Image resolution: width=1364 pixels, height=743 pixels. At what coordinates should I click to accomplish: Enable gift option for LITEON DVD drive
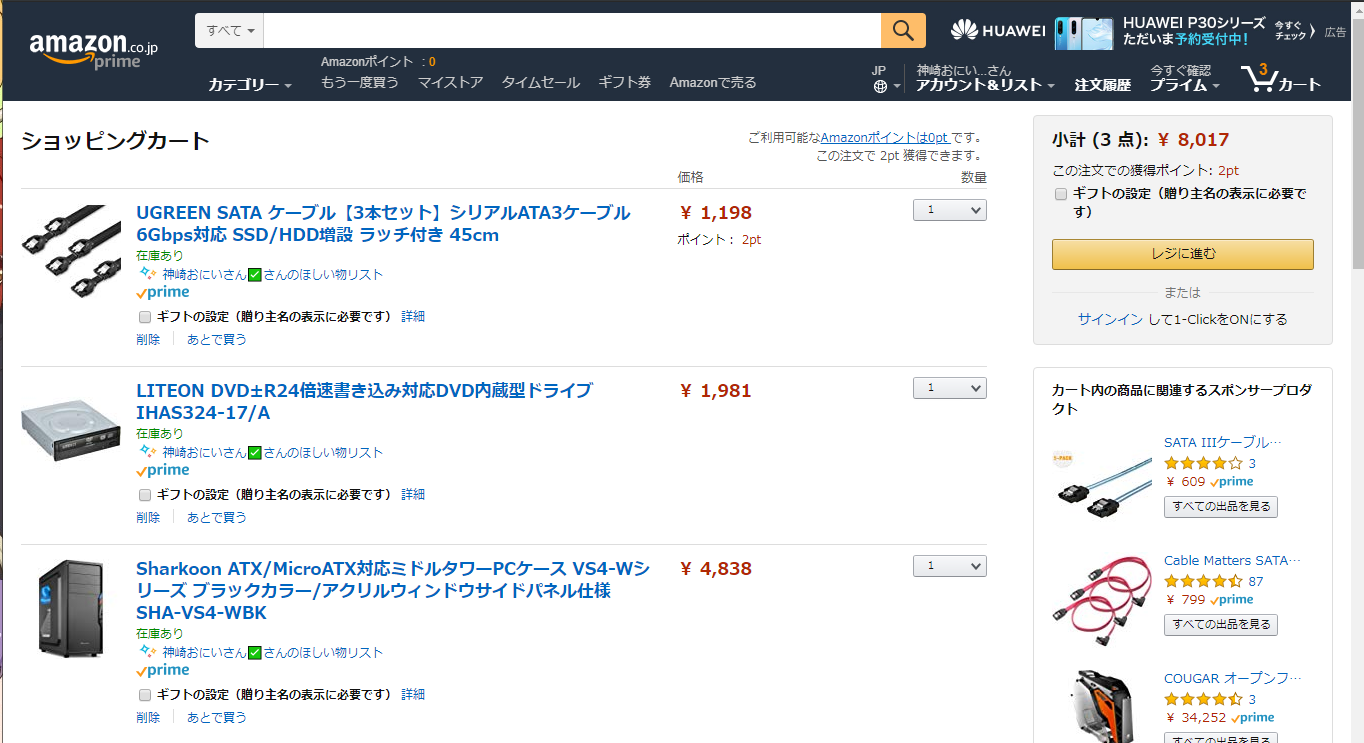[145, 495]
